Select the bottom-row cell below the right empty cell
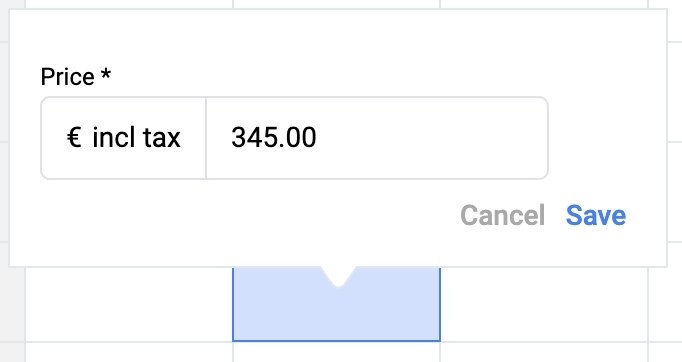The image size is (682, 362). [544, 352]
